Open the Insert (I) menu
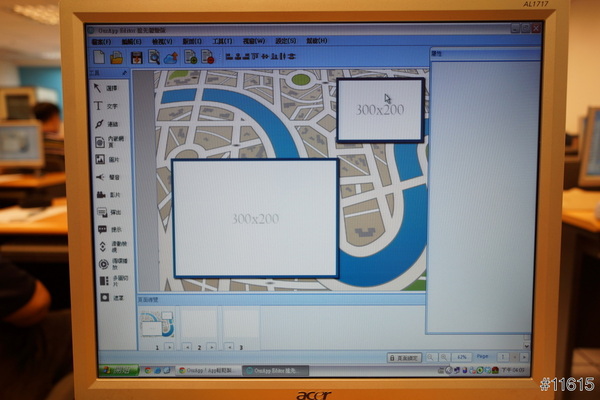The width and height of the screenshot is (600, 400). point(192,41)
